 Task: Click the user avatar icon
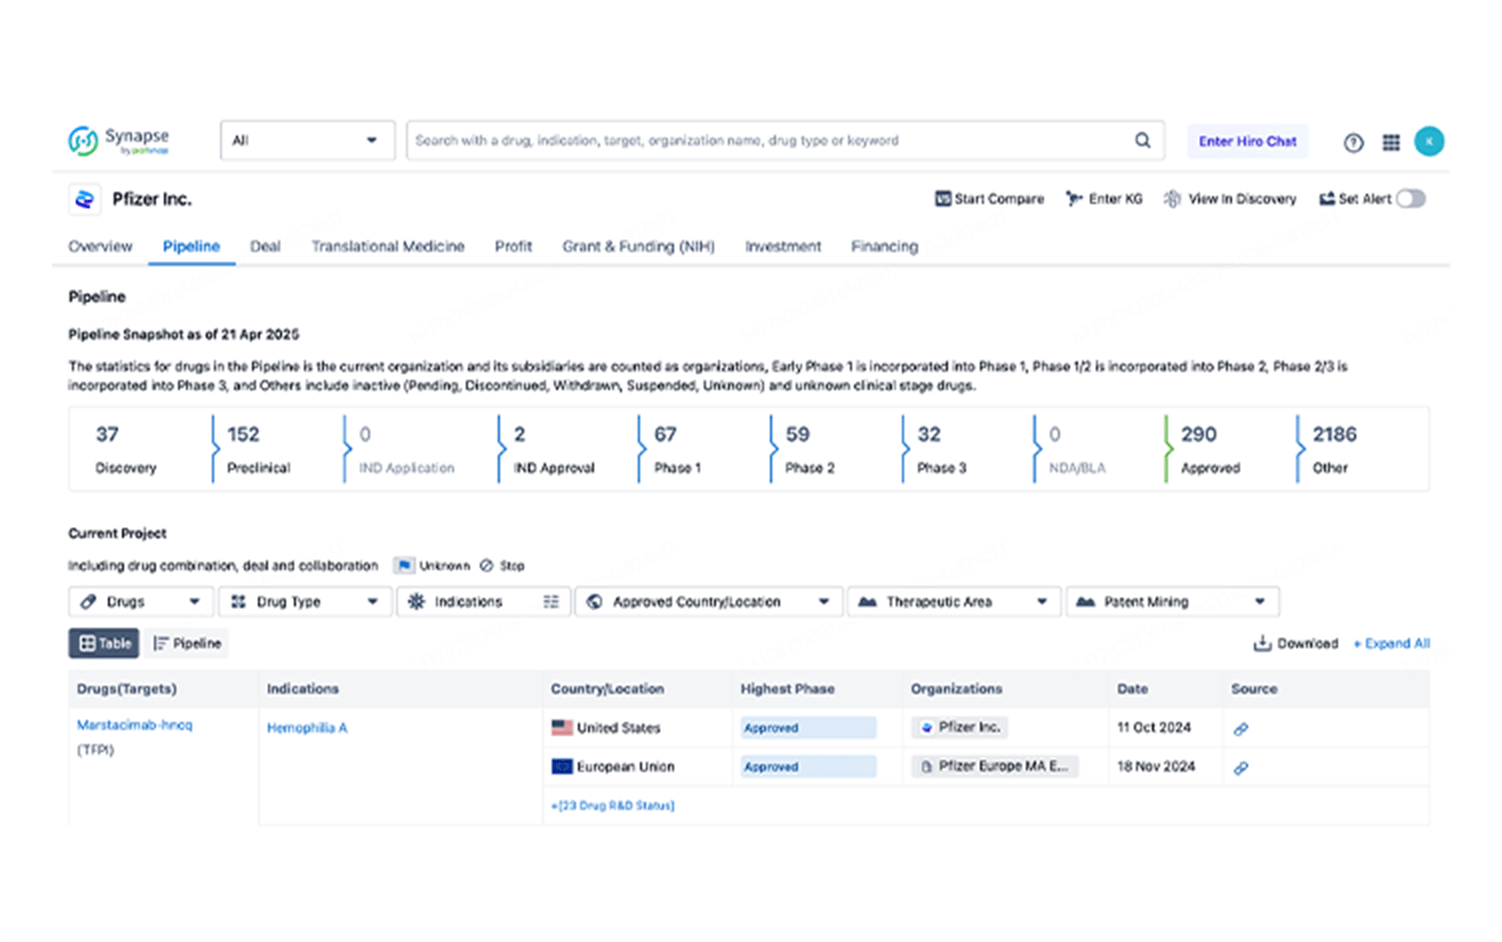1429,142
